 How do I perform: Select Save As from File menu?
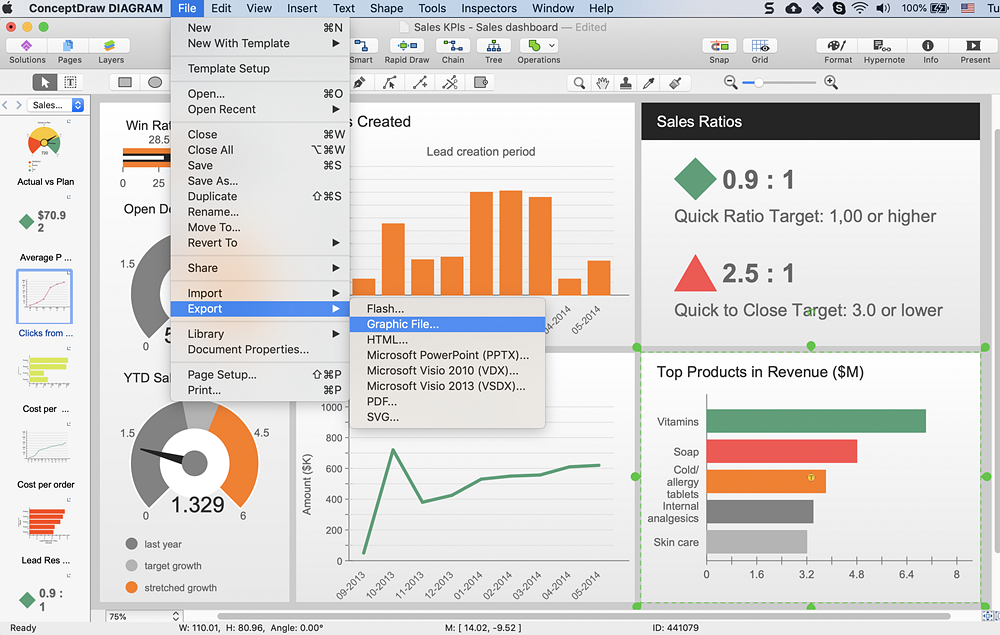pyautogui.click(x=260, y=181)
